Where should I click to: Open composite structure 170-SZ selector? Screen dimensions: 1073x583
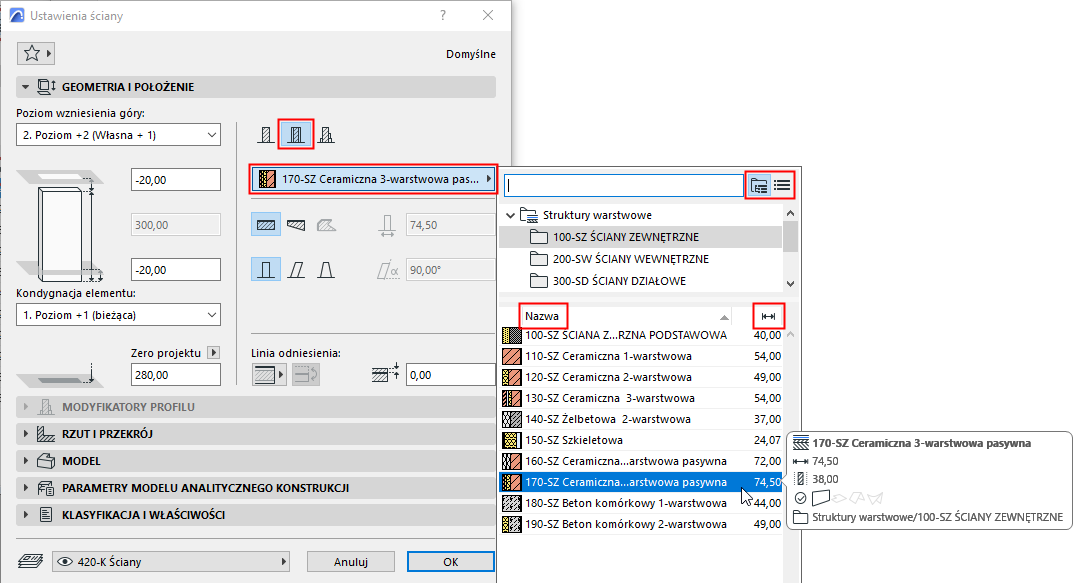tap(373, 179)
